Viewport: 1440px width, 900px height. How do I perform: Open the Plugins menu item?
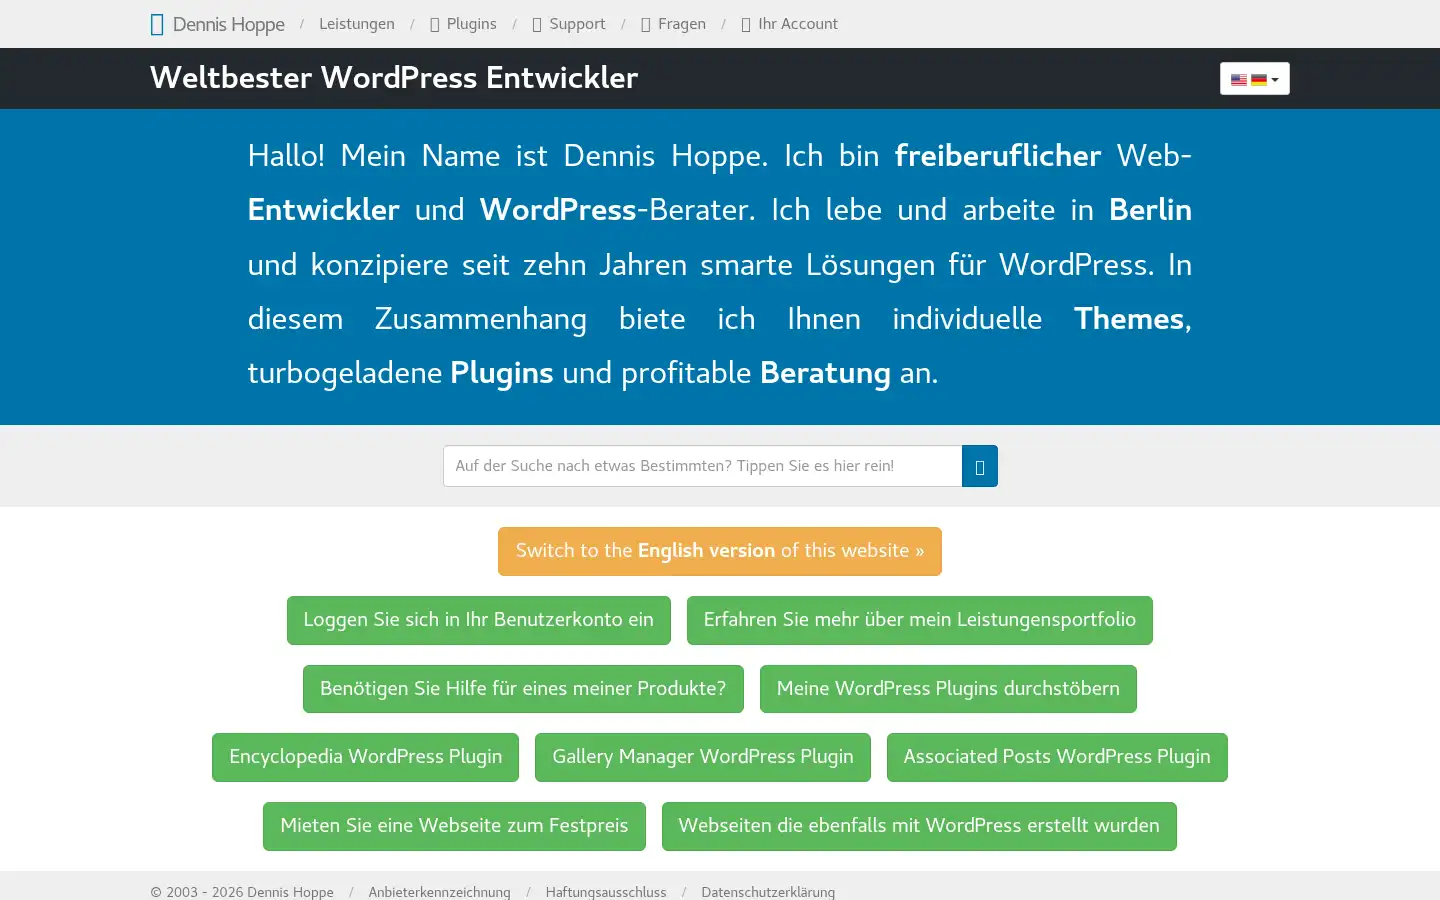point(471,24)
